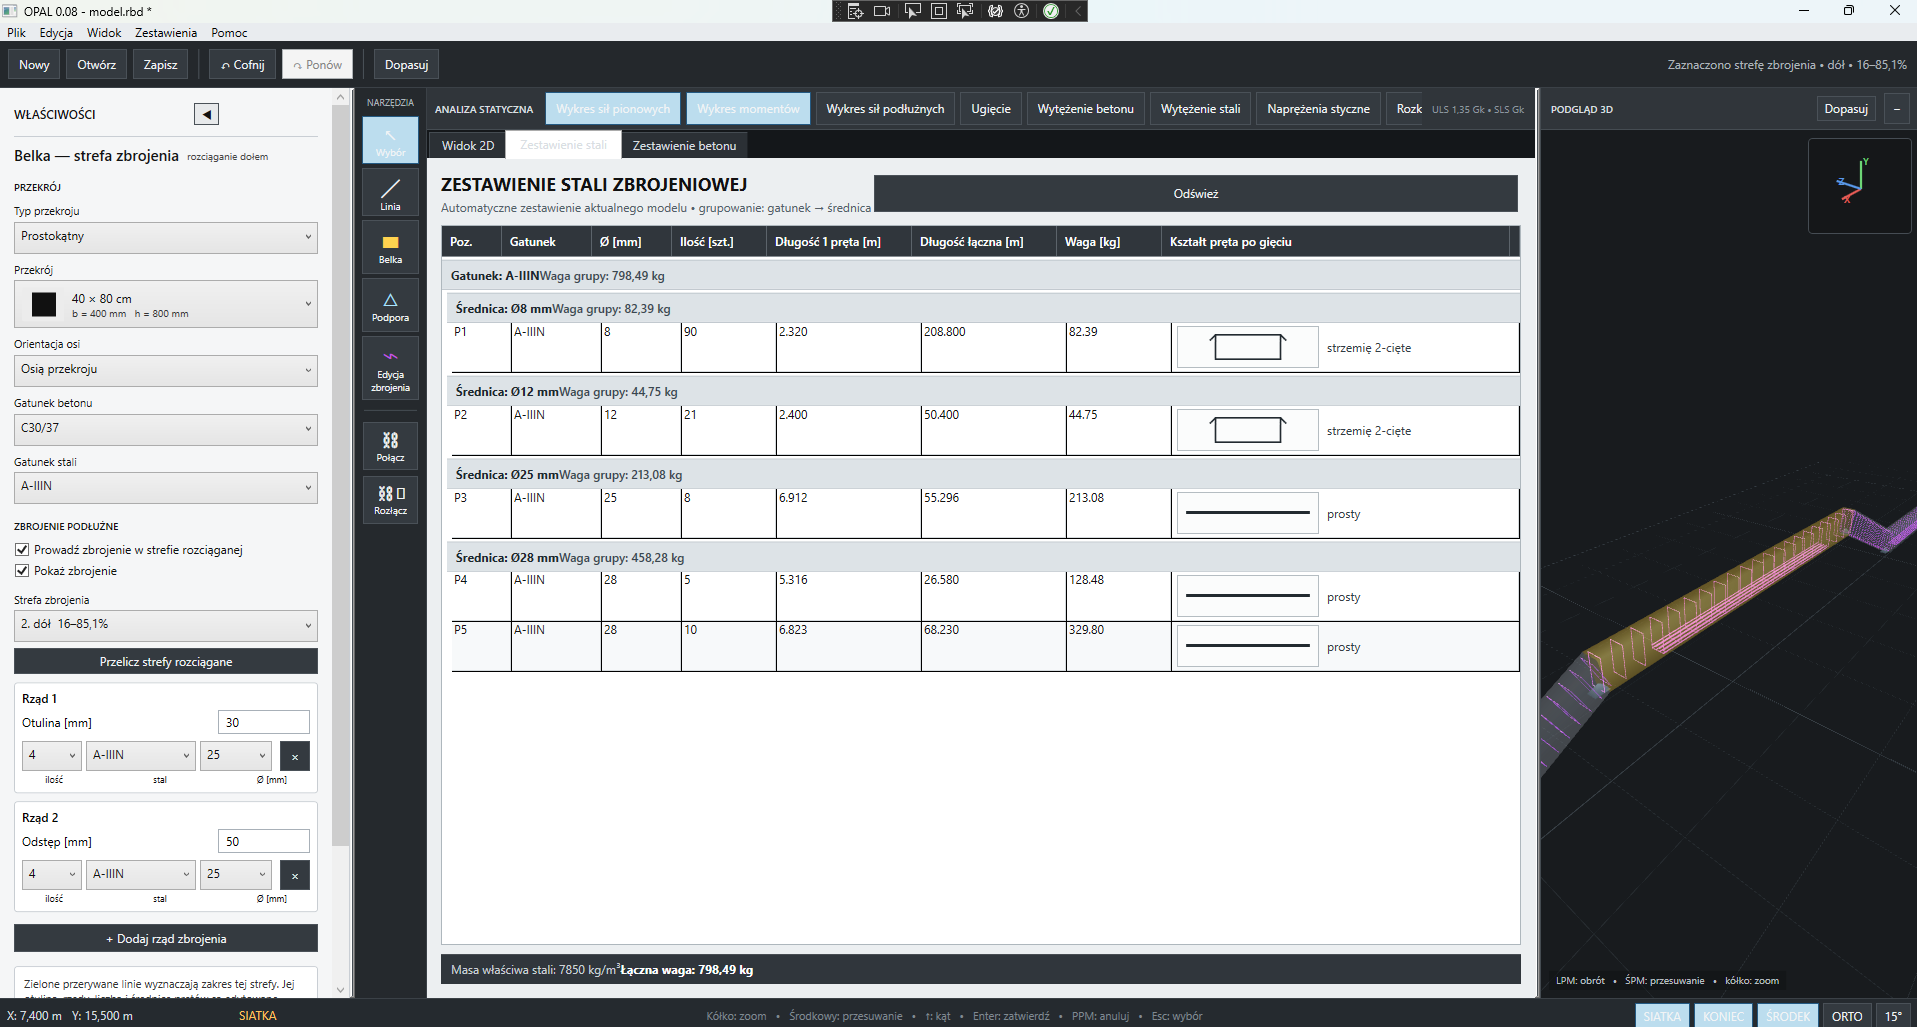The image size is (1917, 1027).
Task: Click the P3 straight bar shape thumbnail
Action: pos(1247,513)
